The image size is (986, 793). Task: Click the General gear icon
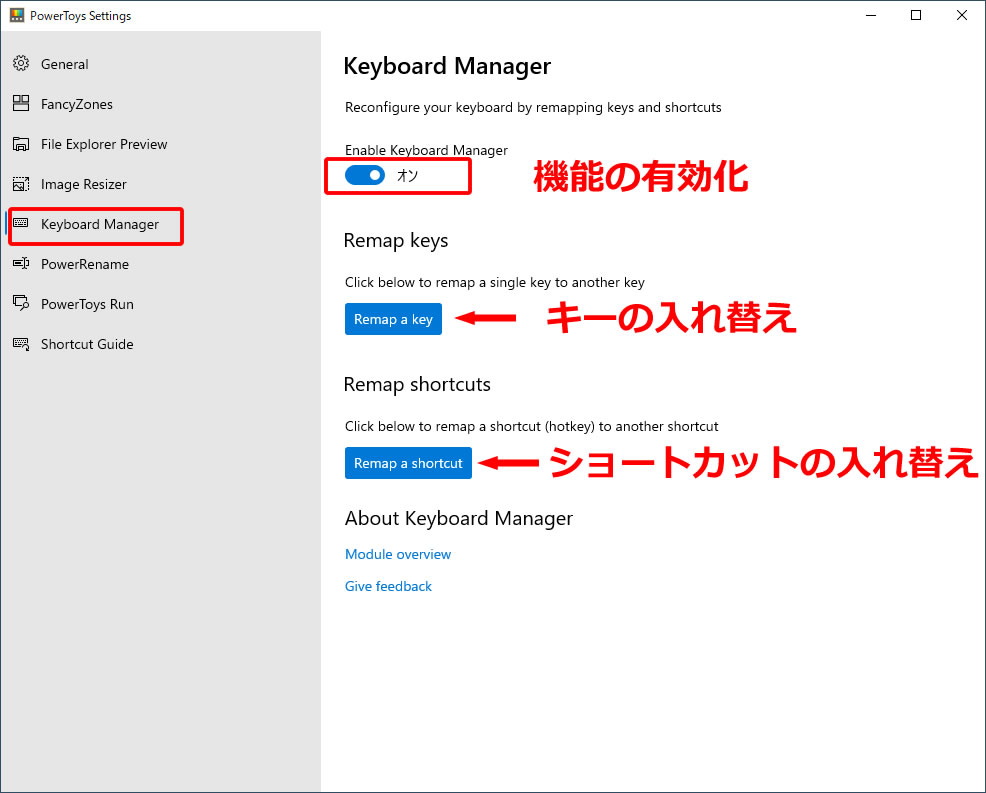[x=21, y=64]
